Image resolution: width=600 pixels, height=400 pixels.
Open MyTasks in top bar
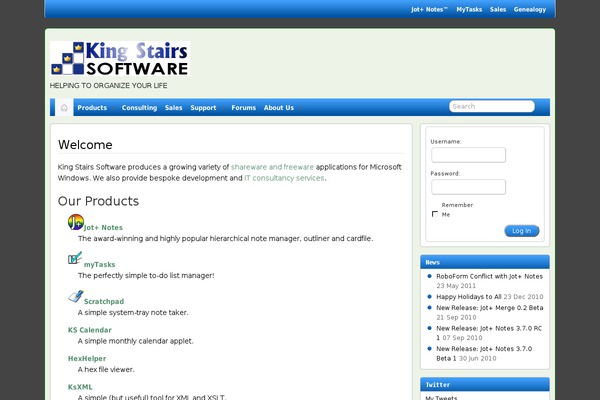coord(469,9)
